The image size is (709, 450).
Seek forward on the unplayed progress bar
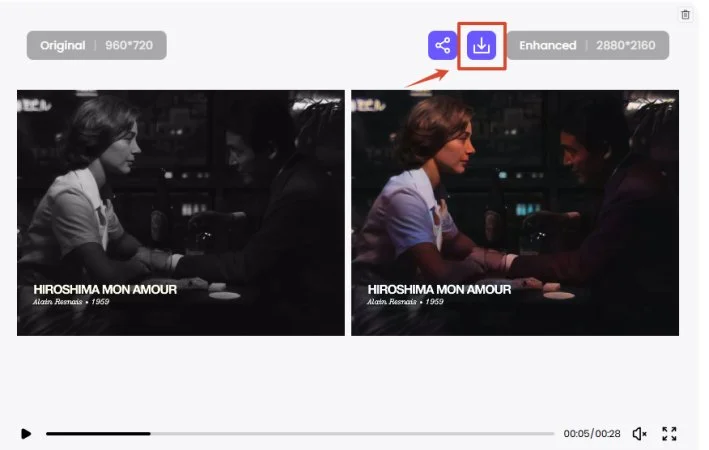click(x=352, y=434)
